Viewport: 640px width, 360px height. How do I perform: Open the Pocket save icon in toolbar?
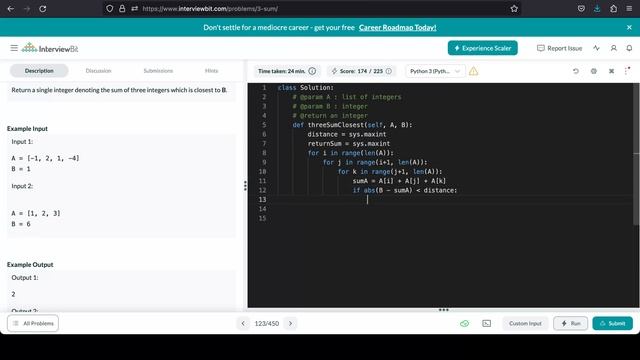coord(581,9)
